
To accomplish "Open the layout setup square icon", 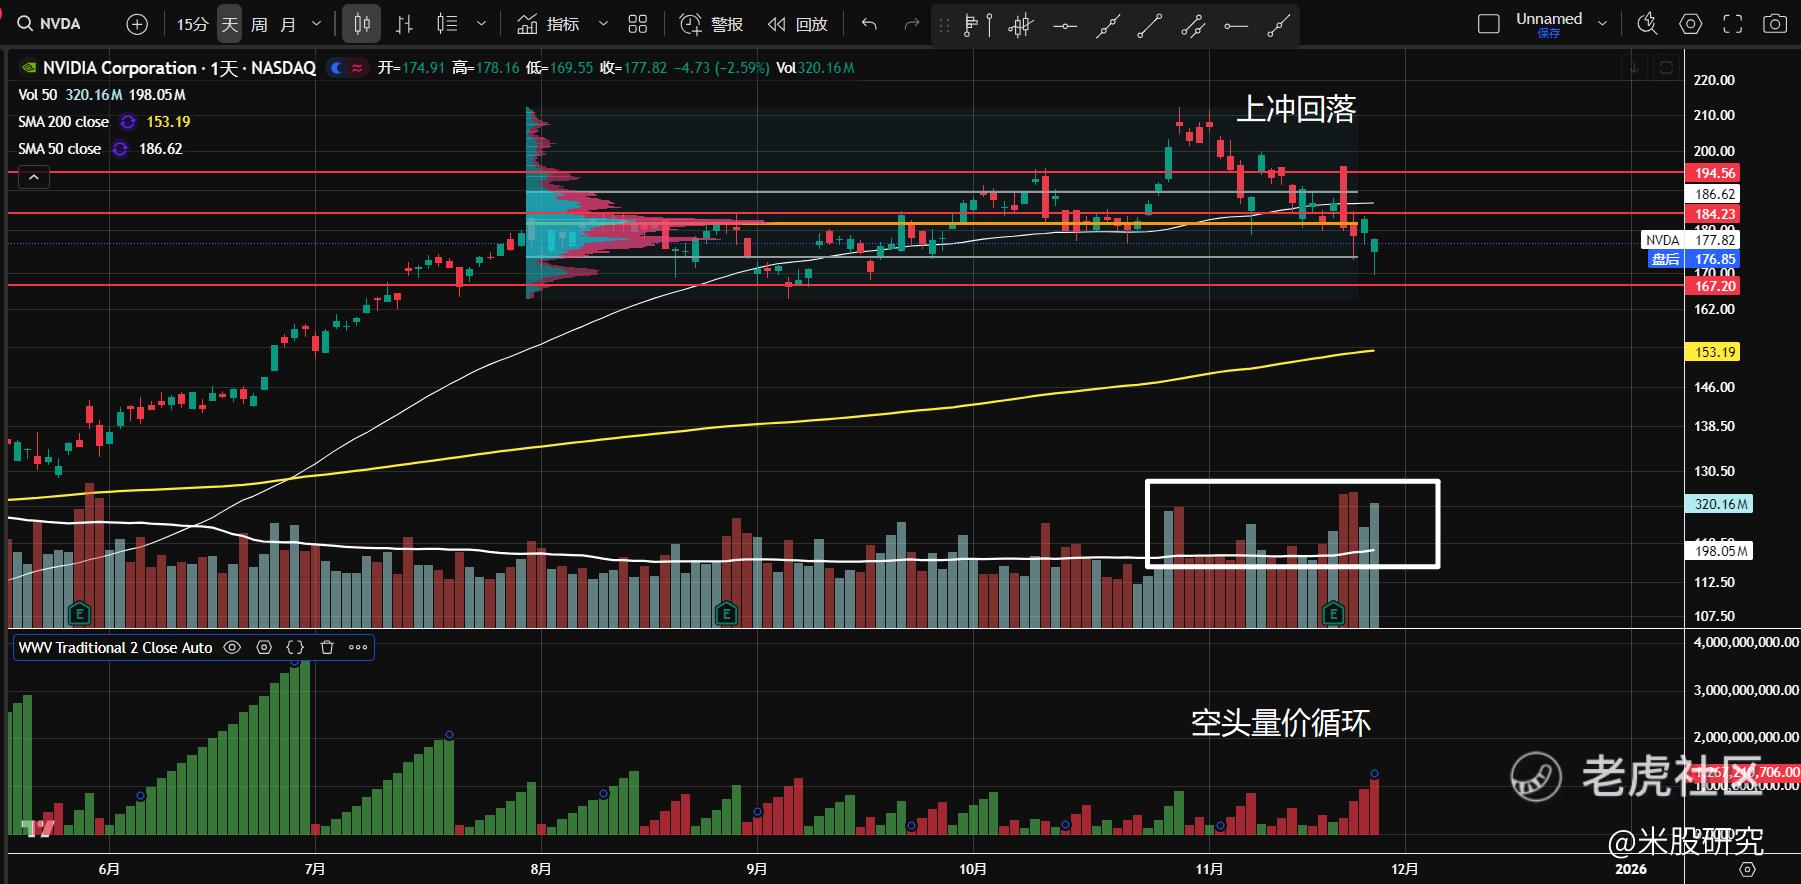I will coord(1489,24).
